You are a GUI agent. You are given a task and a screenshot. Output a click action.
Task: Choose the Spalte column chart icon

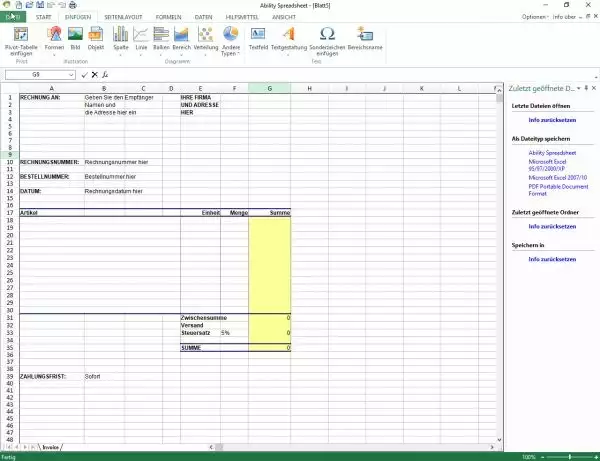click(121, 39)
